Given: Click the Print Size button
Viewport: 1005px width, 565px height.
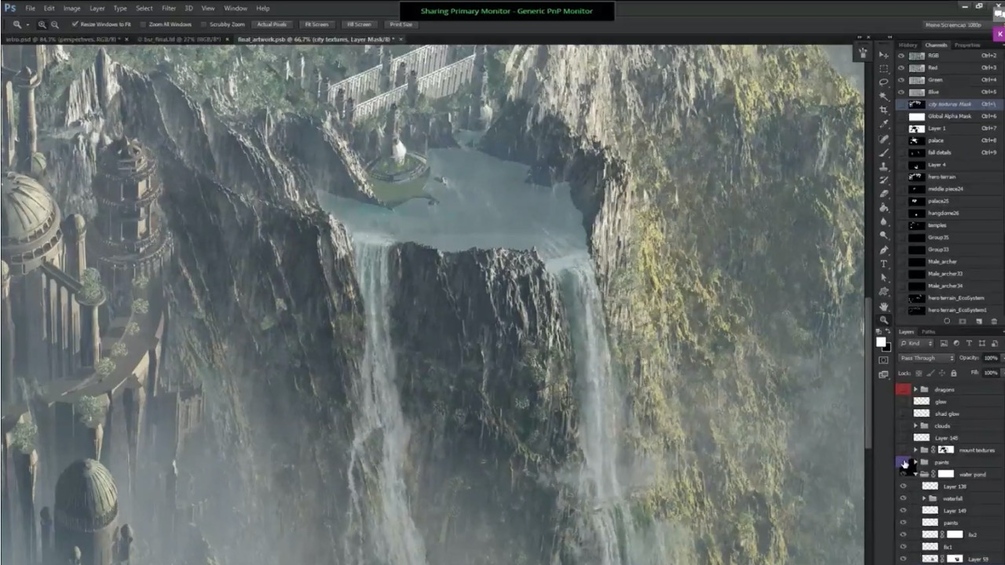Looking at the screenshot, I should [401, 24].
